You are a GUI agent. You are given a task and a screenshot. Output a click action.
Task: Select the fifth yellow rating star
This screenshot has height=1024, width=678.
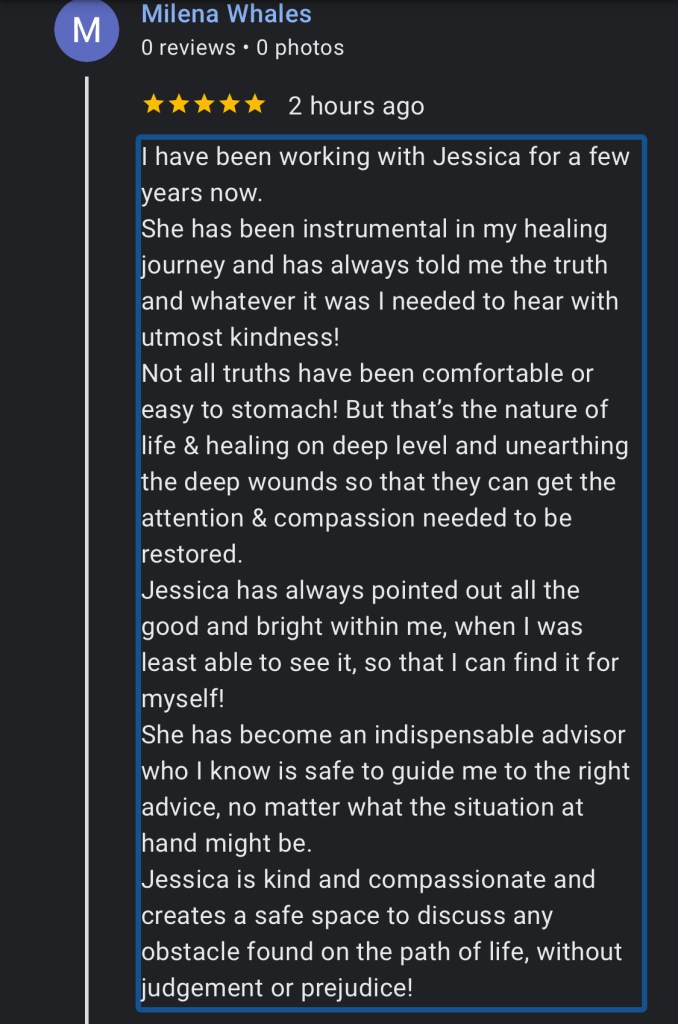click(x=255, y=104)
